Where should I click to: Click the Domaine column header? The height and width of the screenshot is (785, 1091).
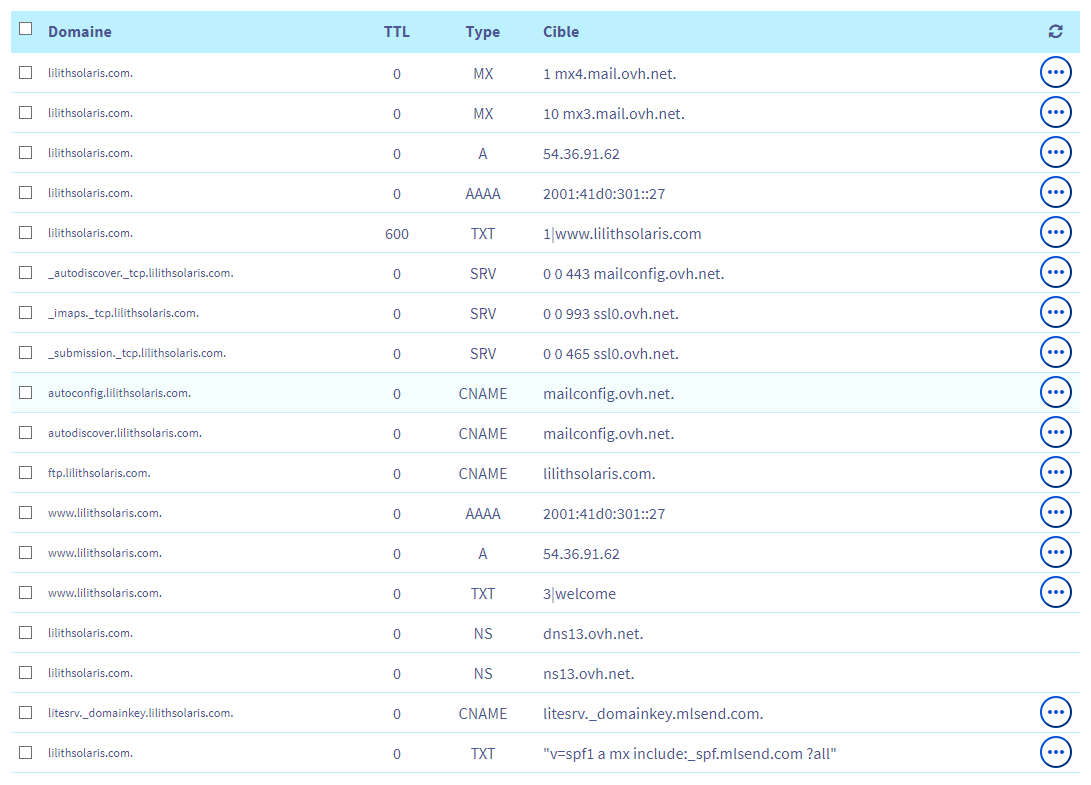pos(80,32)
